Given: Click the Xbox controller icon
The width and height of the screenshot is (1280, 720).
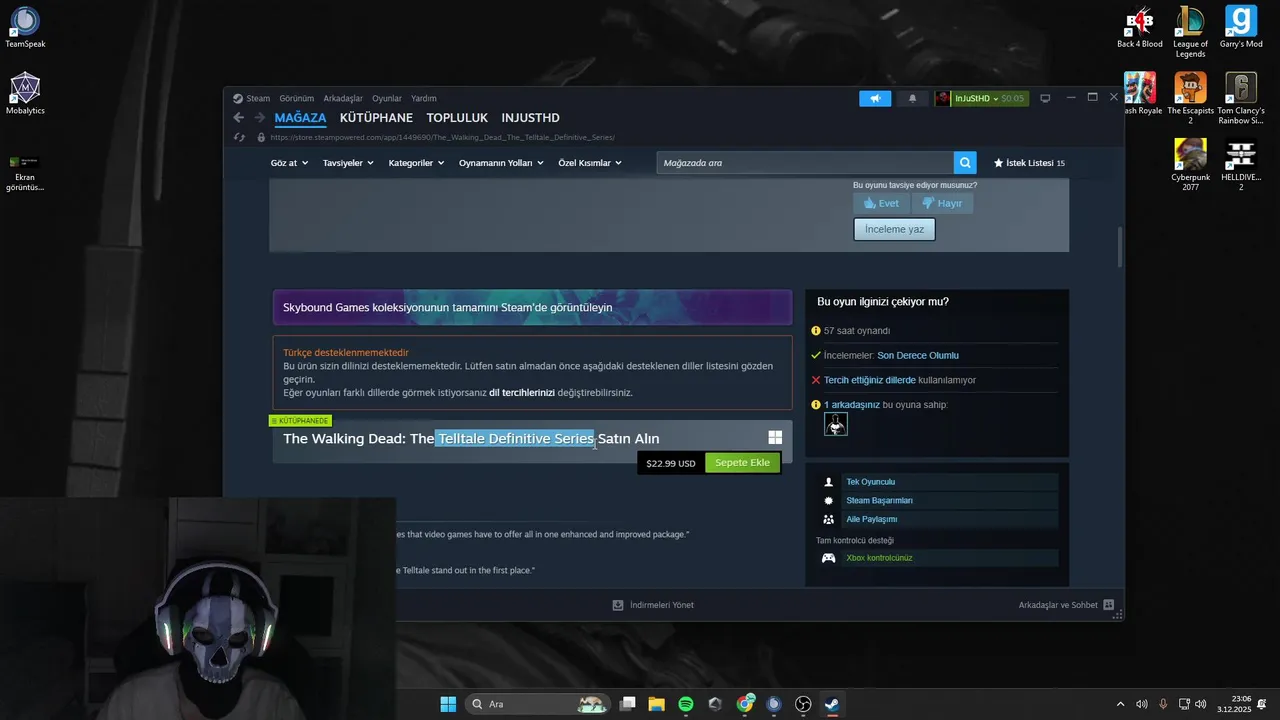Looking at the screenshot, I should click(829, 558).
